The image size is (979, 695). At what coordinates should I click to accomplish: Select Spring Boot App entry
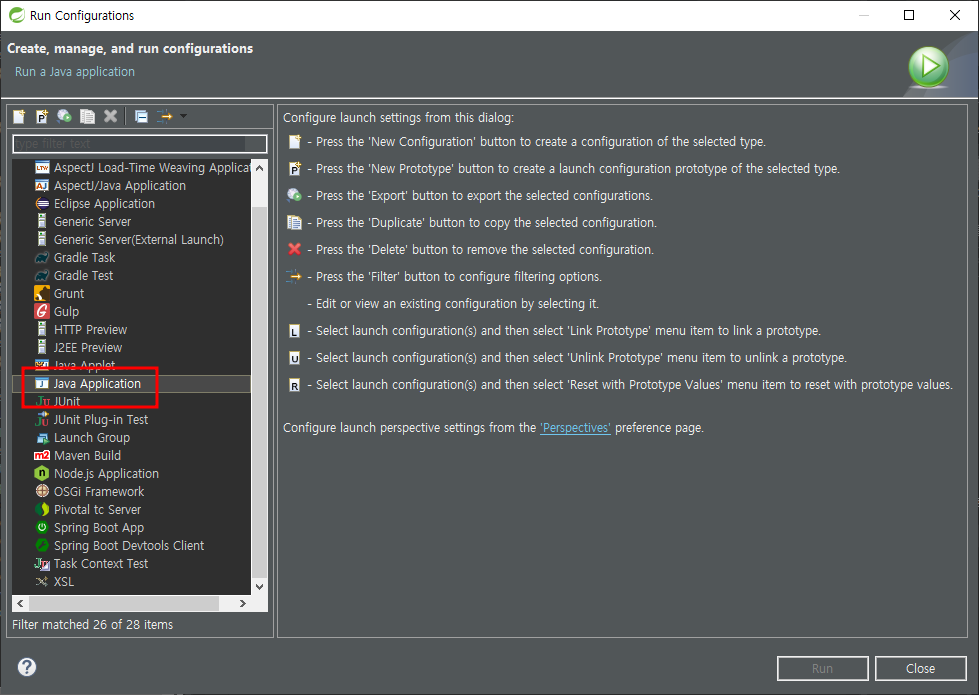[99, 528]
